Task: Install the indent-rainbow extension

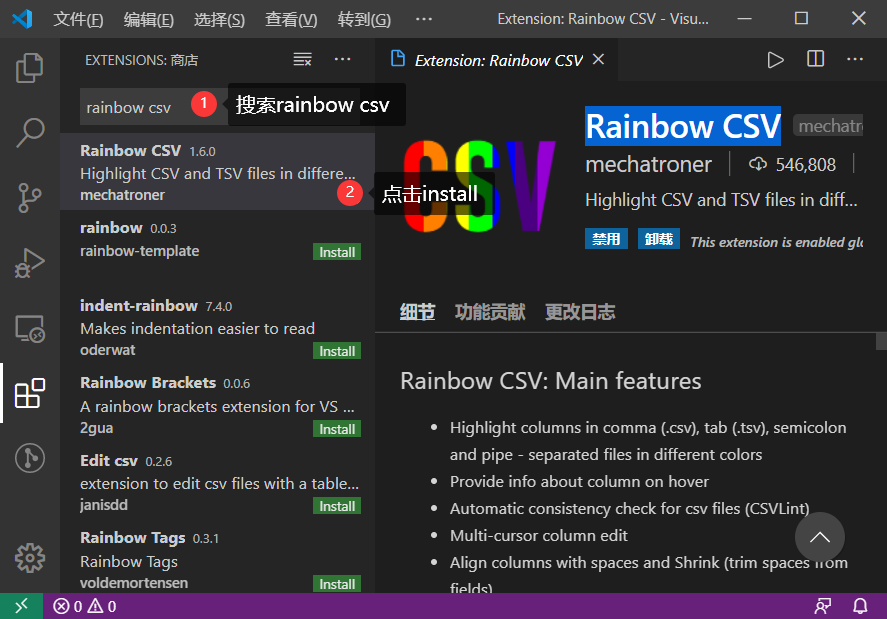Action: point(337,351)
